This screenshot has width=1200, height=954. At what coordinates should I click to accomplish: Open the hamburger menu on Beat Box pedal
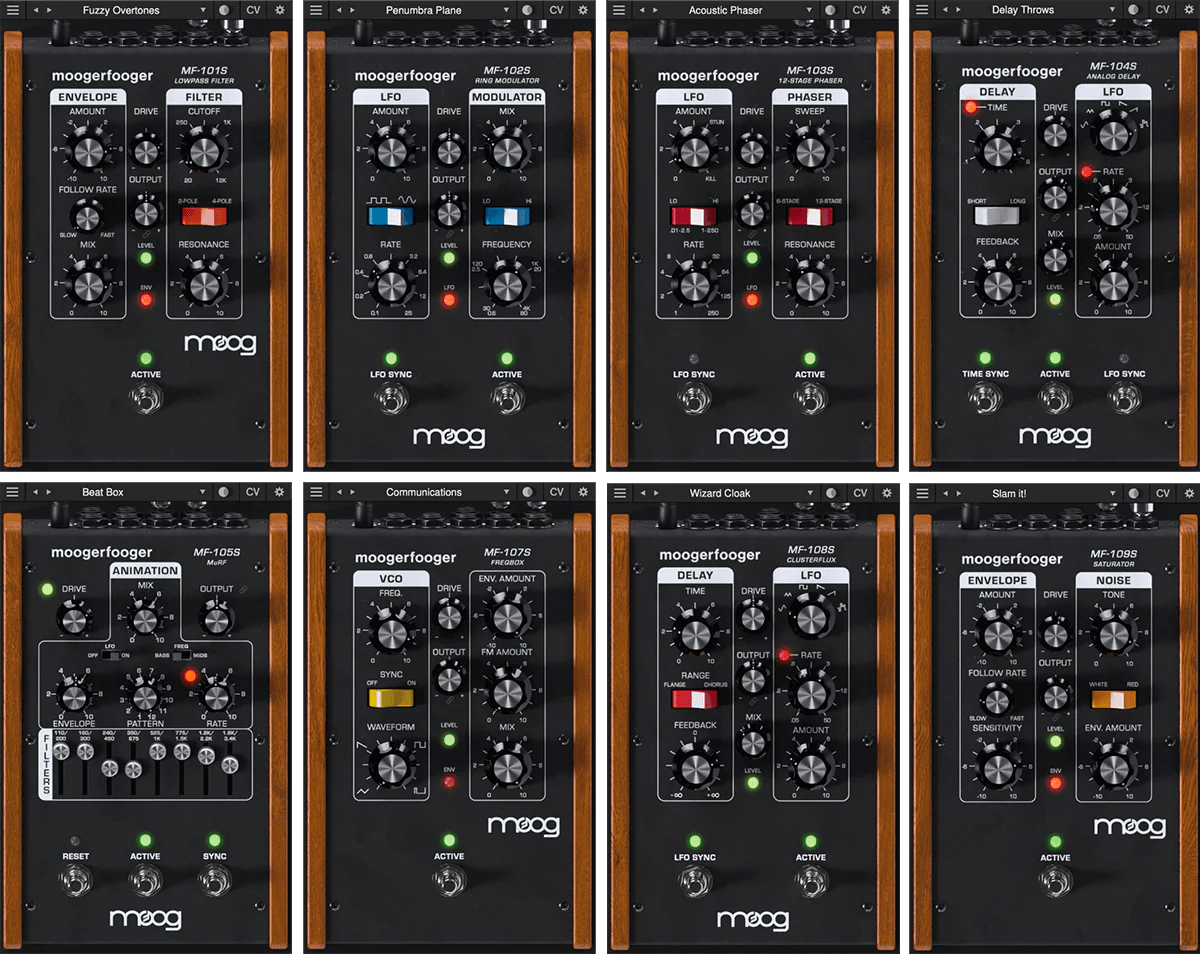(x=12, y=492)
